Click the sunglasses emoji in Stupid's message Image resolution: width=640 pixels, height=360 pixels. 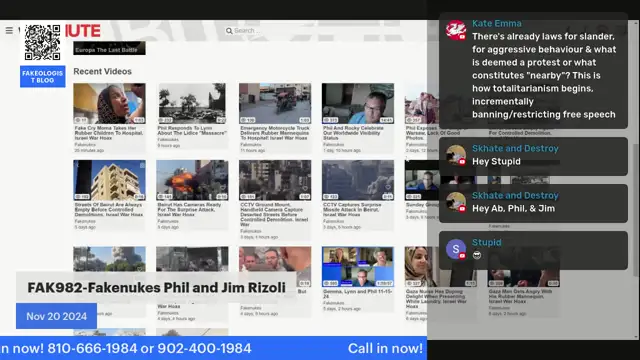click(x=477, y=256)
